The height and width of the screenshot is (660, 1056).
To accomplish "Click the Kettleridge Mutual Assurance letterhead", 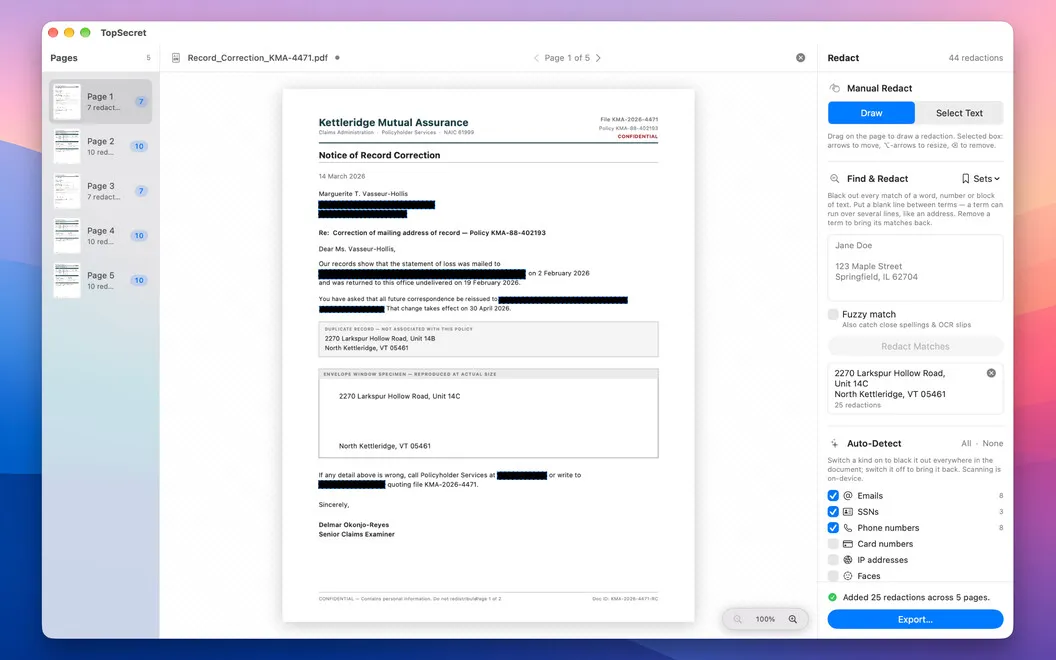I will 393,123.
